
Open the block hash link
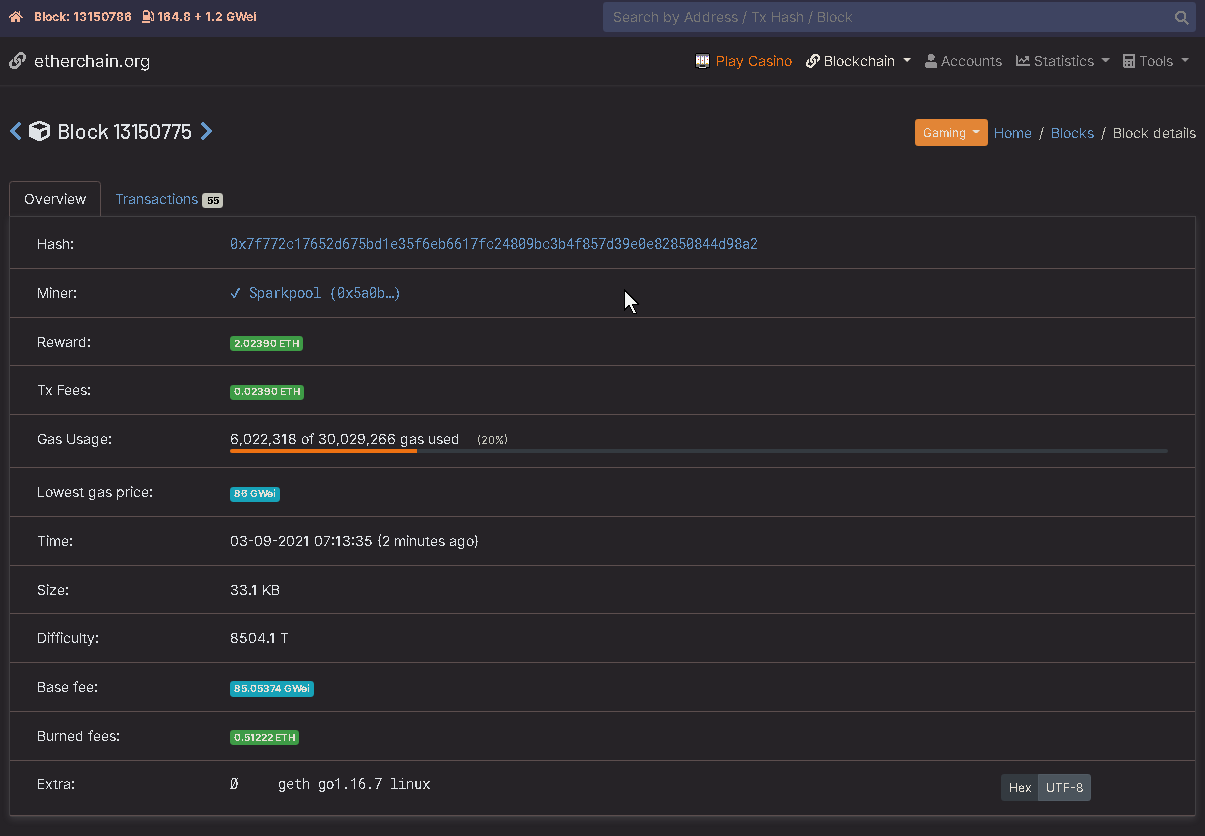click(x=494, y=244)
